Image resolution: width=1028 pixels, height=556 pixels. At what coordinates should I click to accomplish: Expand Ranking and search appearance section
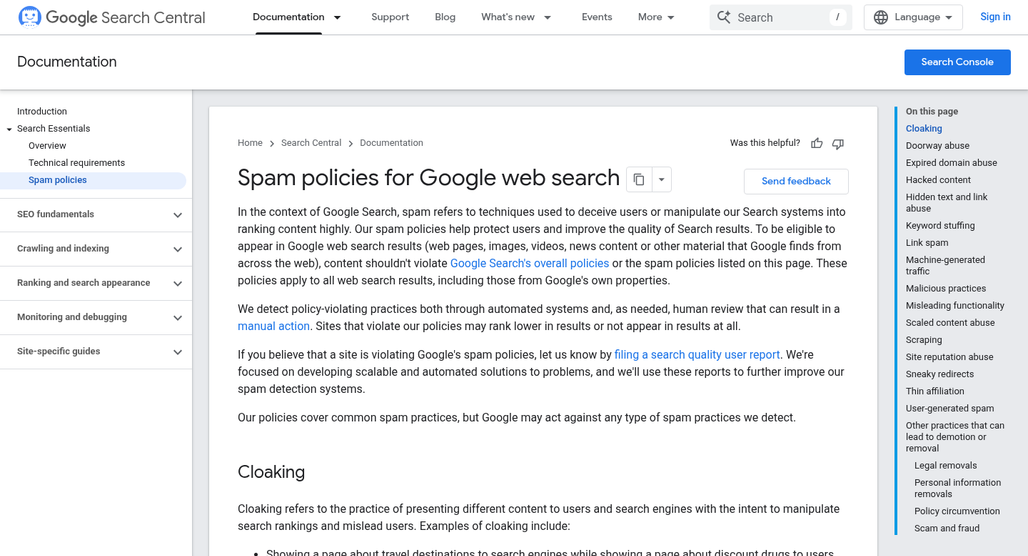(96, 283)
